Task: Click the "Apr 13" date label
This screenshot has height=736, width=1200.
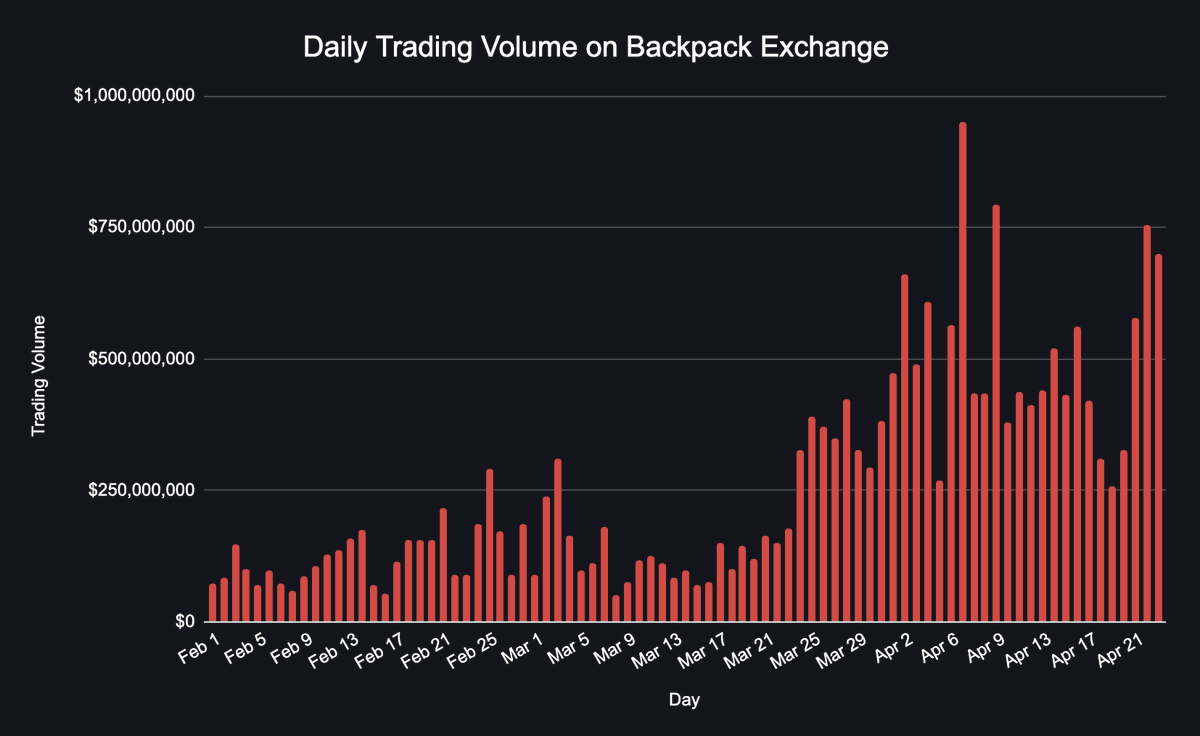Action: coord(1030,648)
